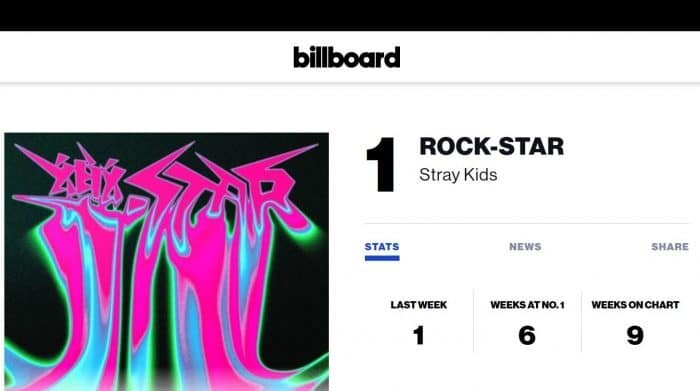The image size is (700, 391).
Task: Open the SHARE tab
Action: 670,246
